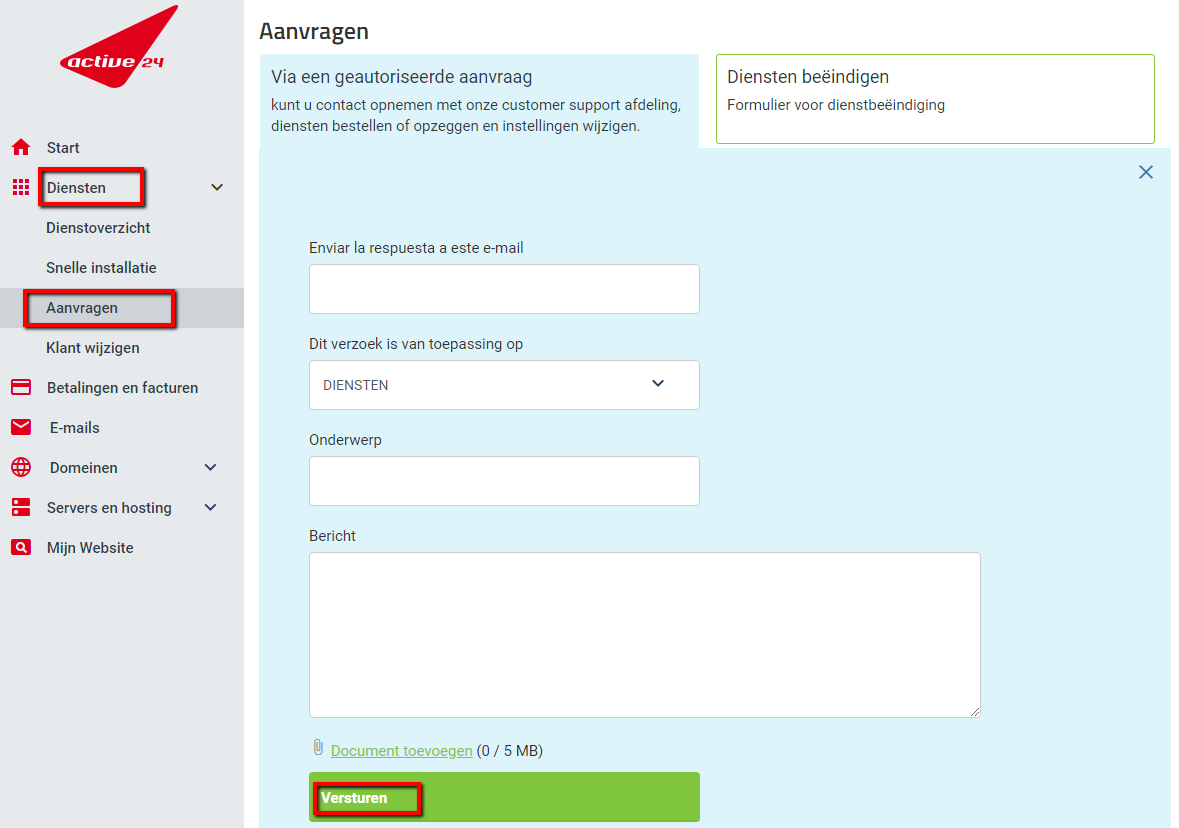
Task: Open Servers en hosting menu item
Action: tap(109, 508)
